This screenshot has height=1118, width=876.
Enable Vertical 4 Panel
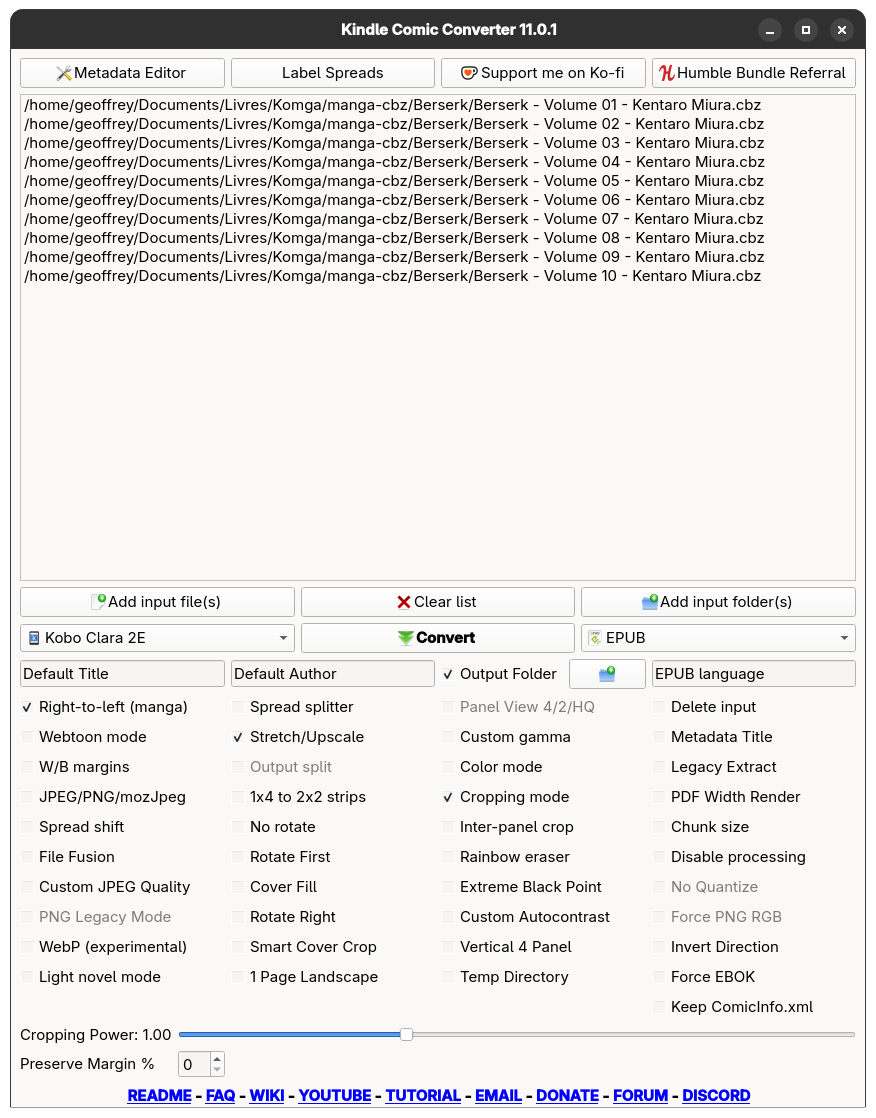pyautogui.click(x=448, y=946)
